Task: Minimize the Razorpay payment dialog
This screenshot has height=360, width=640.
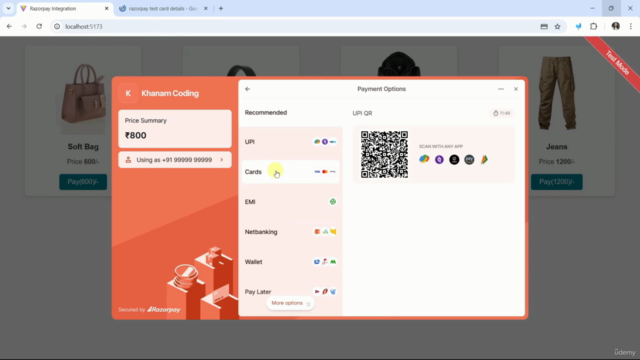Action: pyautogui.click(x=501, y=89)
